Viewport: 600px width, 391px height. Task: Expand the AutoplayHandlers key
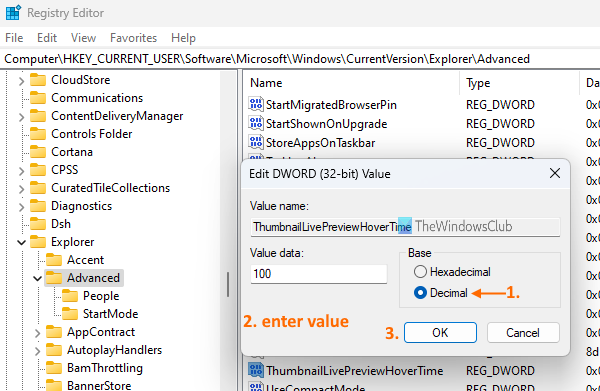(x=37, y=351)
